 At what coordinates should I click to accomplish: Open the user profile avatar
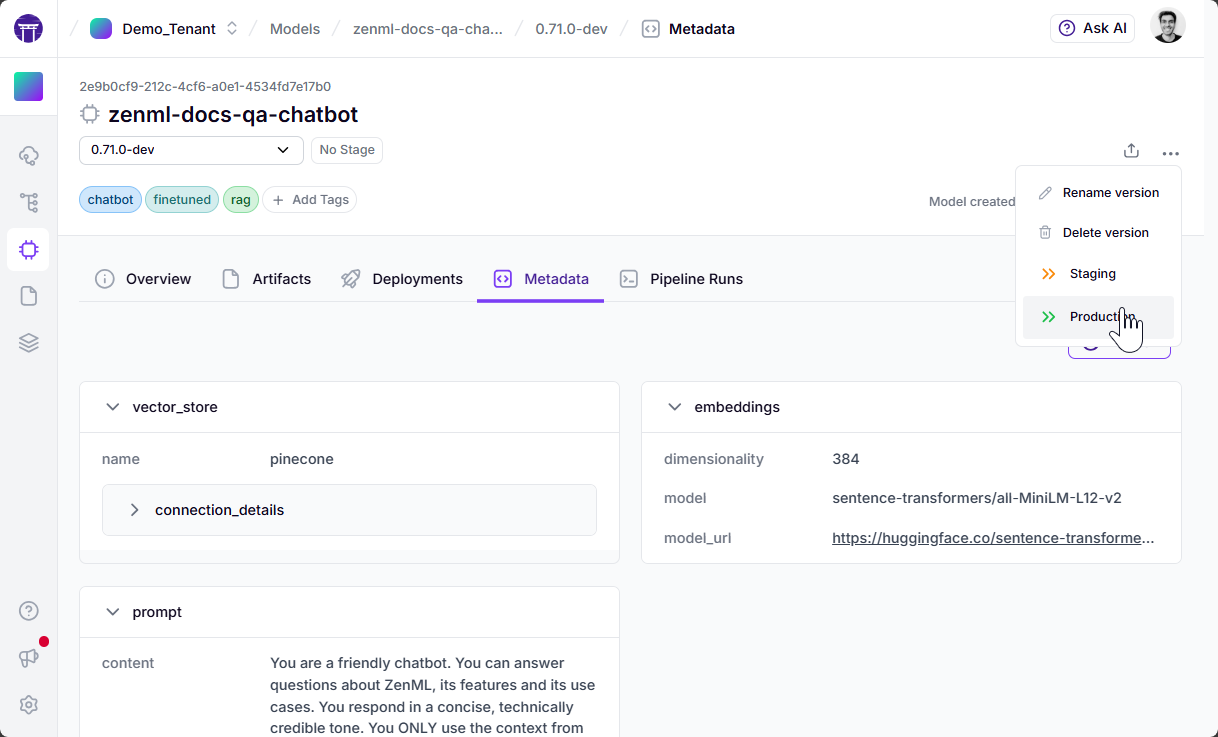1167,27
